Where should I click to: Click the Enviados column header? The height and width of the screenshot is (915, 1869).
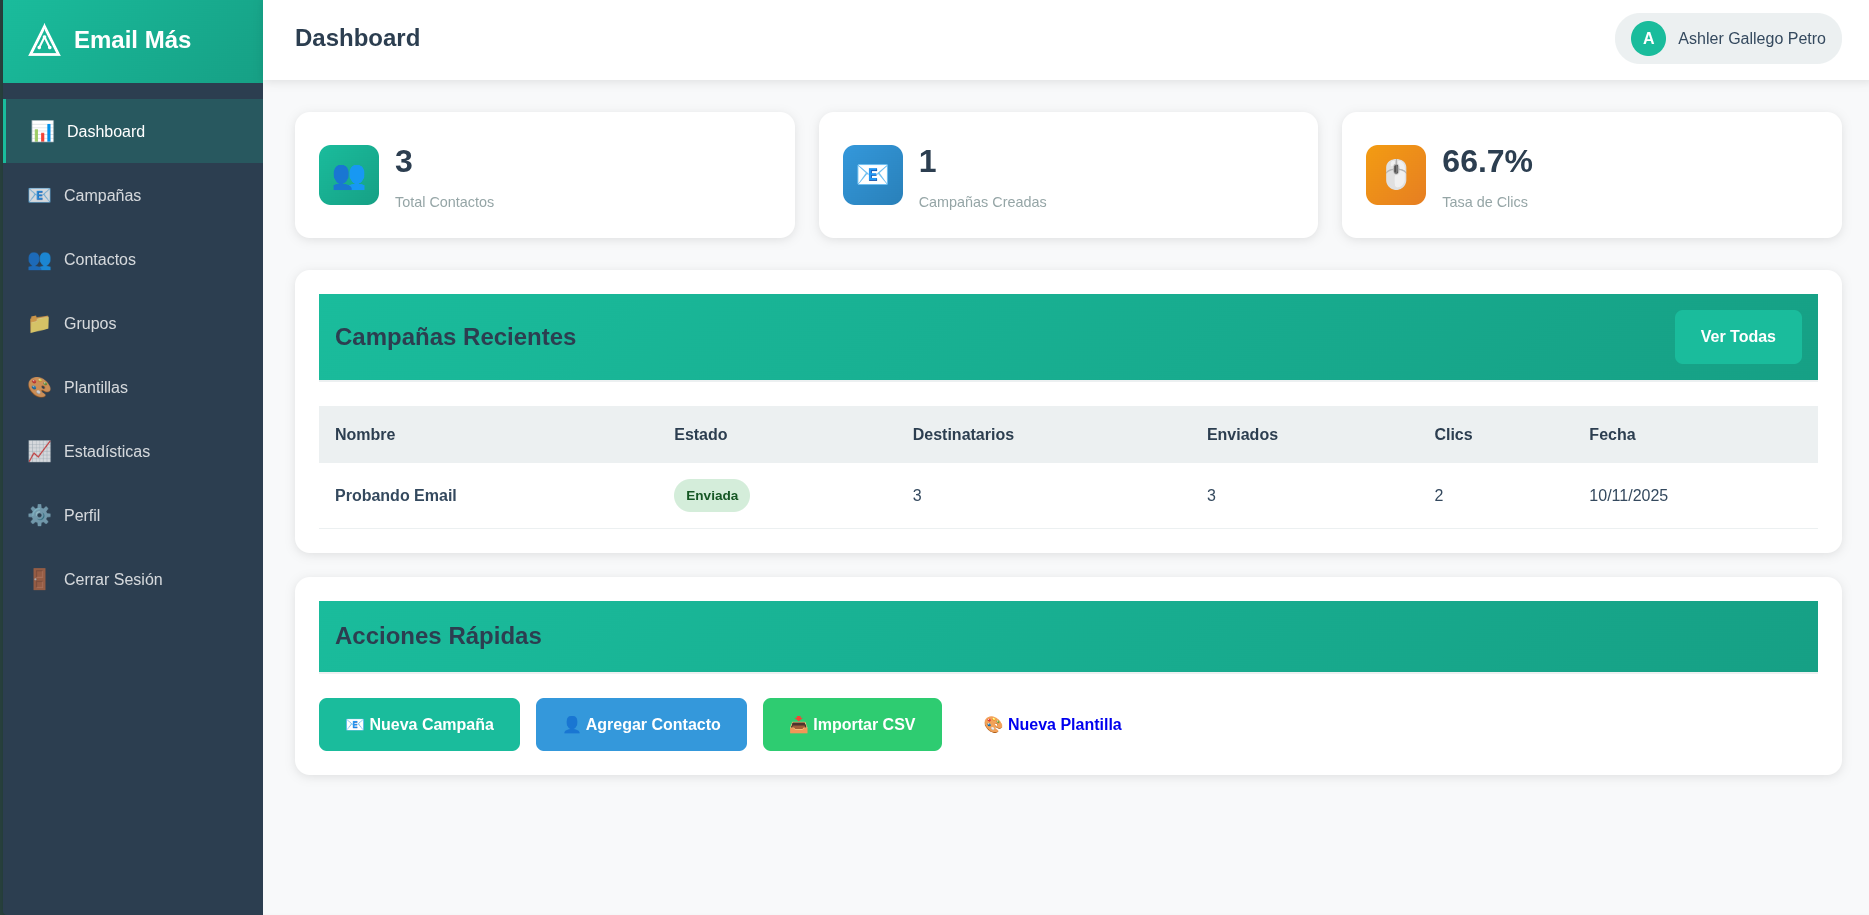click(1242, 434)
